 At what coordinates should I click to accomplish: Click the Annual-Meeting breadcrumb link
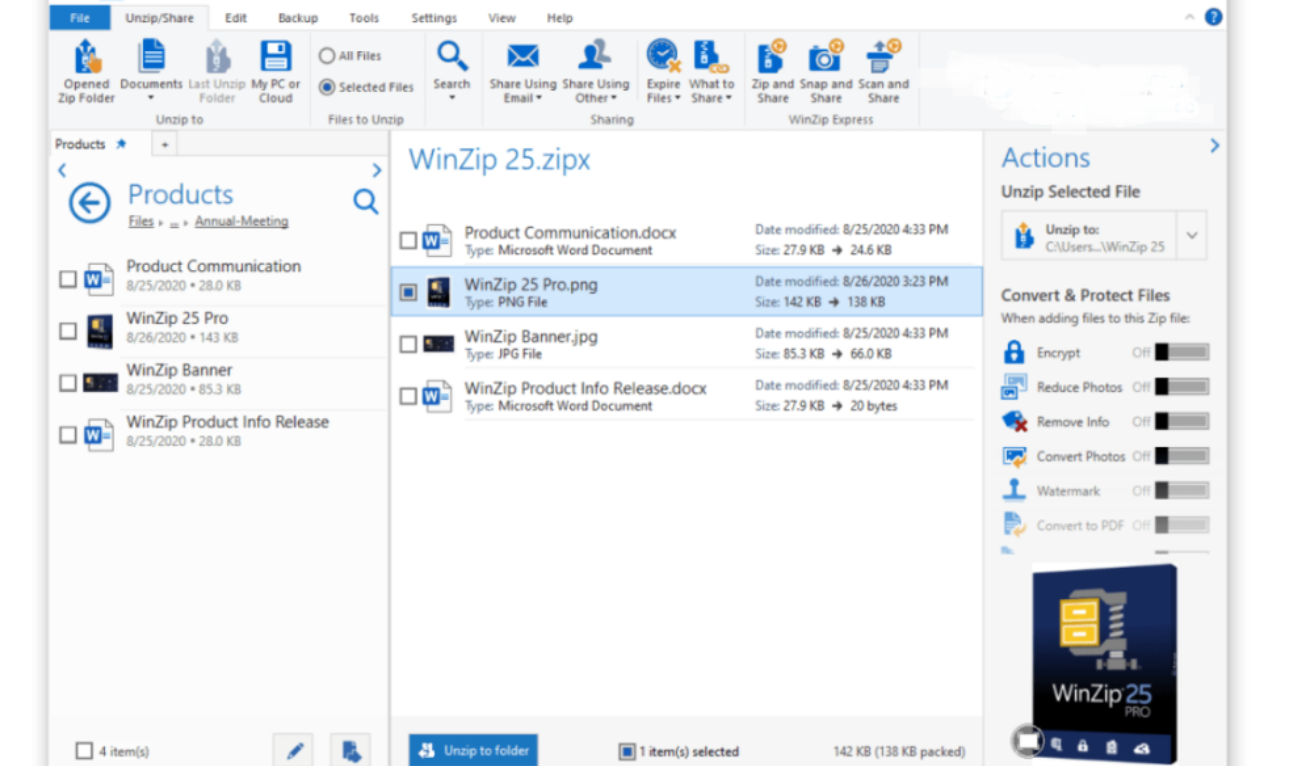click(x=241, y=221)
